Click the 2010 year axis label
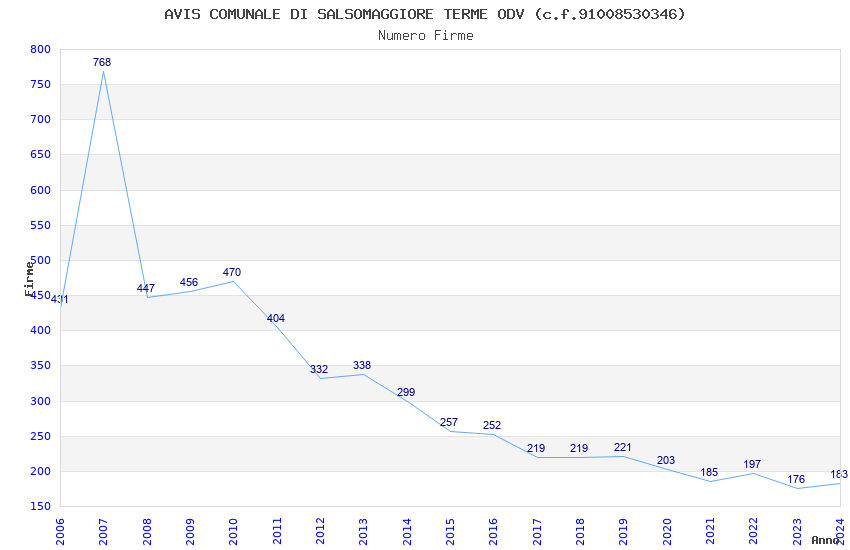Viewport: 850px width, 550px height. [234, 532]
